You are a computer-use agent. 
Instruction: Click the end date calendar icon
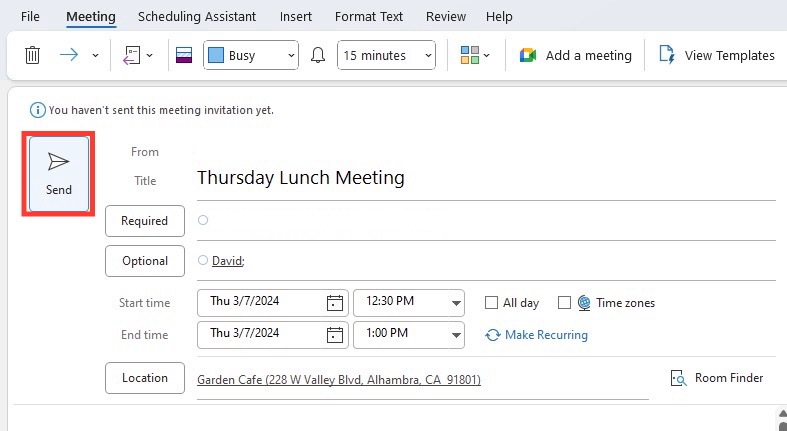pos(335,335)
